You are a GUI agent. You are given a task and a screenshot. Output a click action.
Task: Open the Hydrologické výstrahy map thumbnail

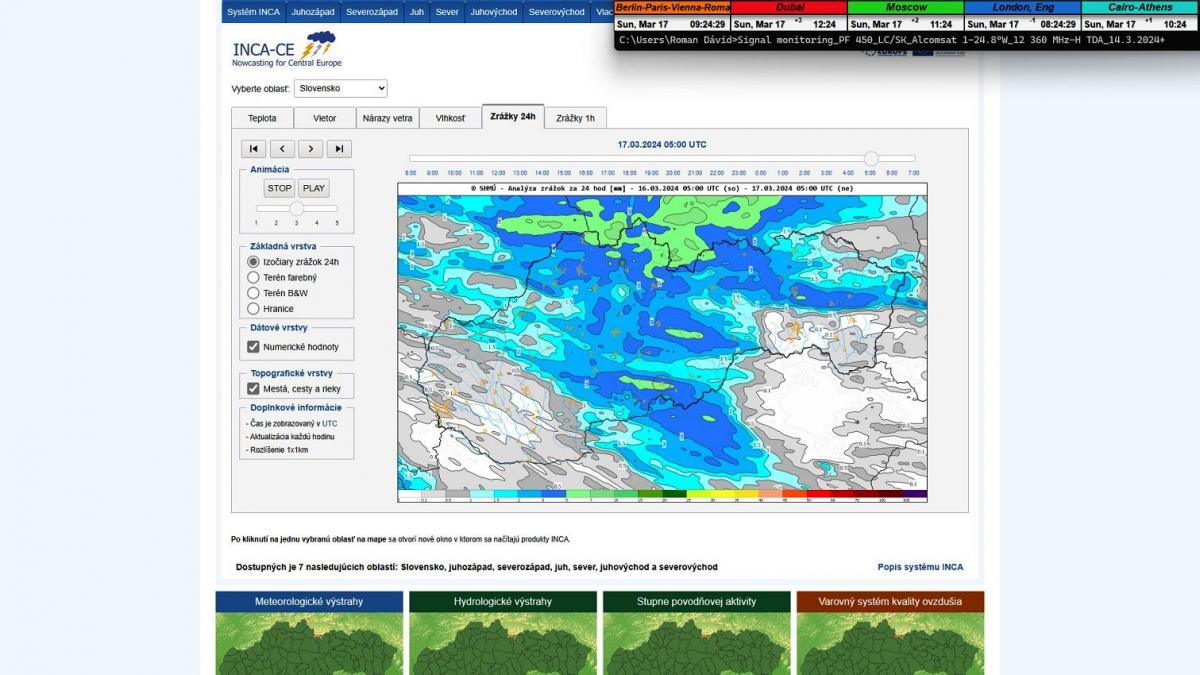click(x=503, y=633)
